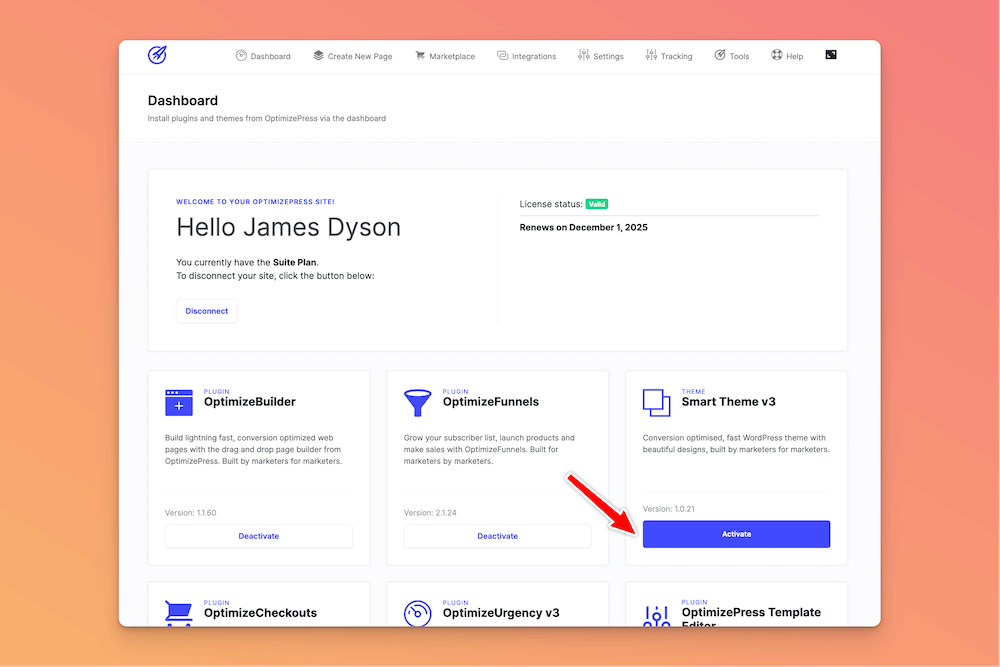Click the OptimizePress rocket logo
Screen dimensions: 1000x667
pos(158,55)
